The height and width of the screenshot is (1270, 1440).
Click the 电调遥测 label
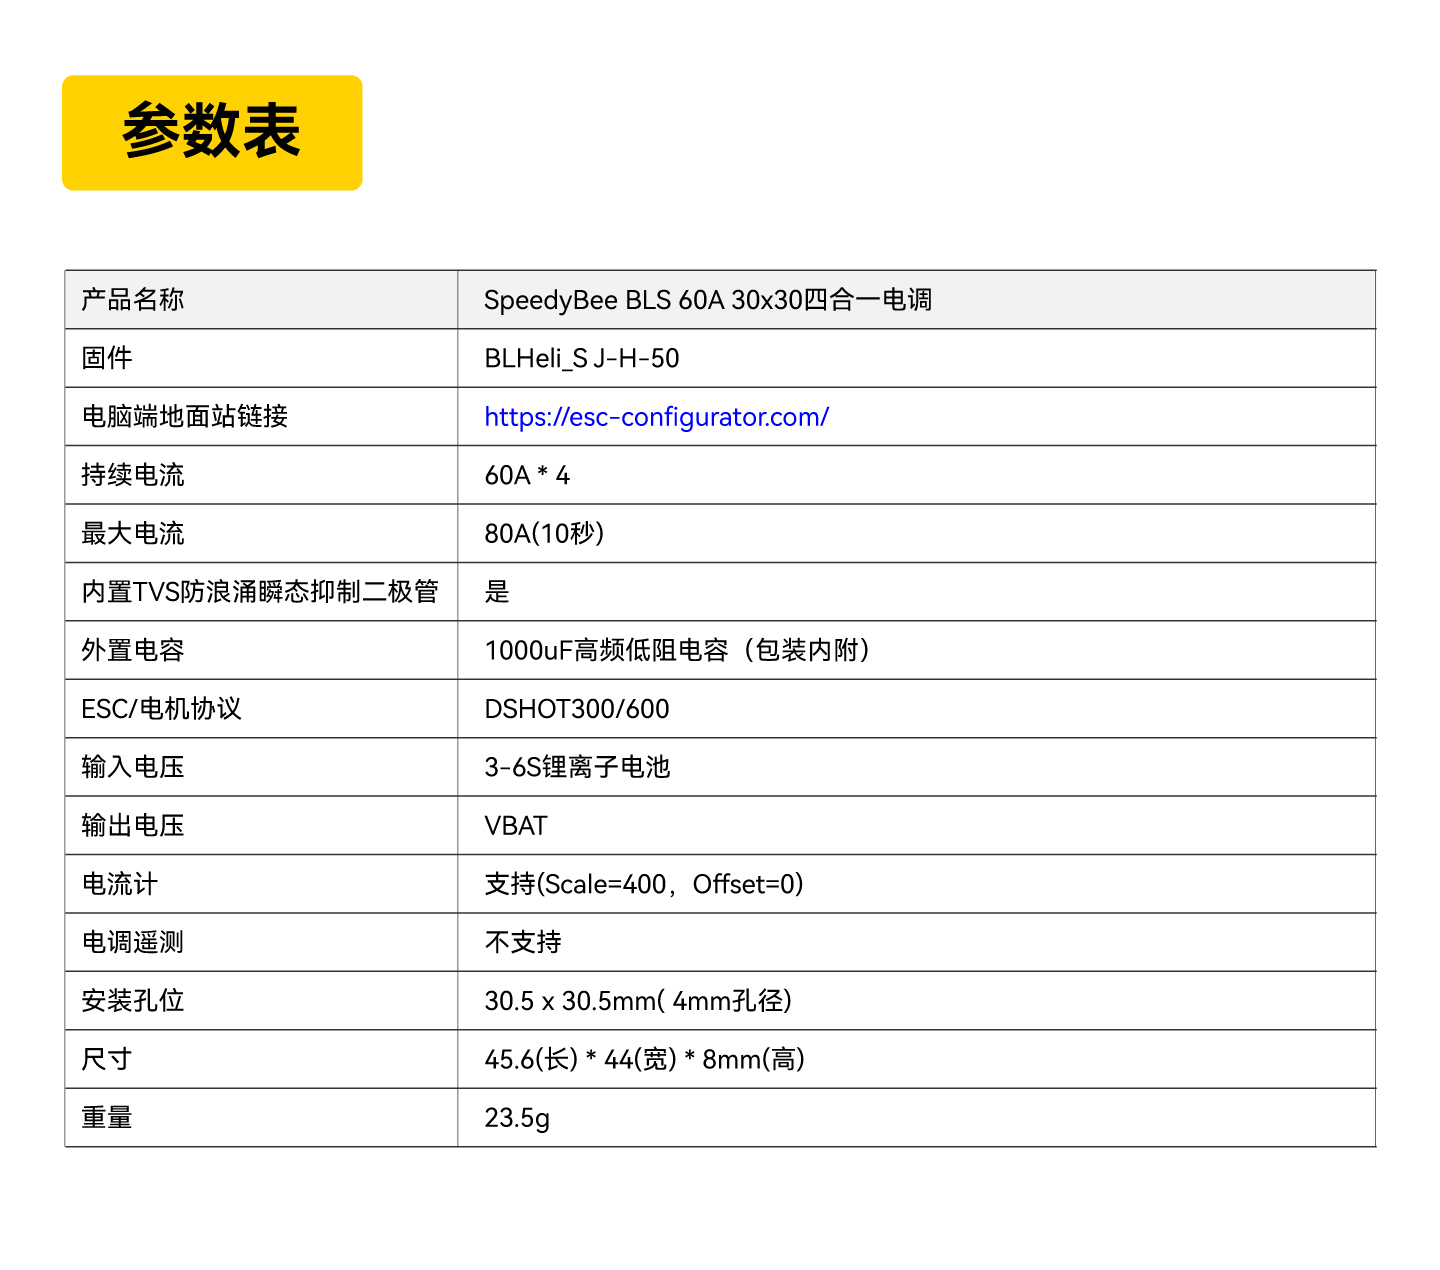[132, 943]
